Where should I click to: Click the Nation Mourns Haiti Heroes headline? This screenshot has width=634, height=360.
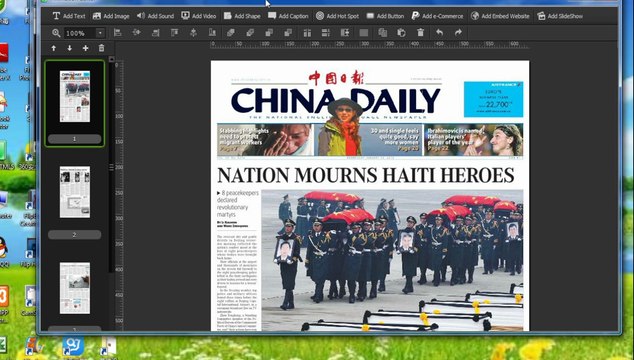tap(366, 176)
